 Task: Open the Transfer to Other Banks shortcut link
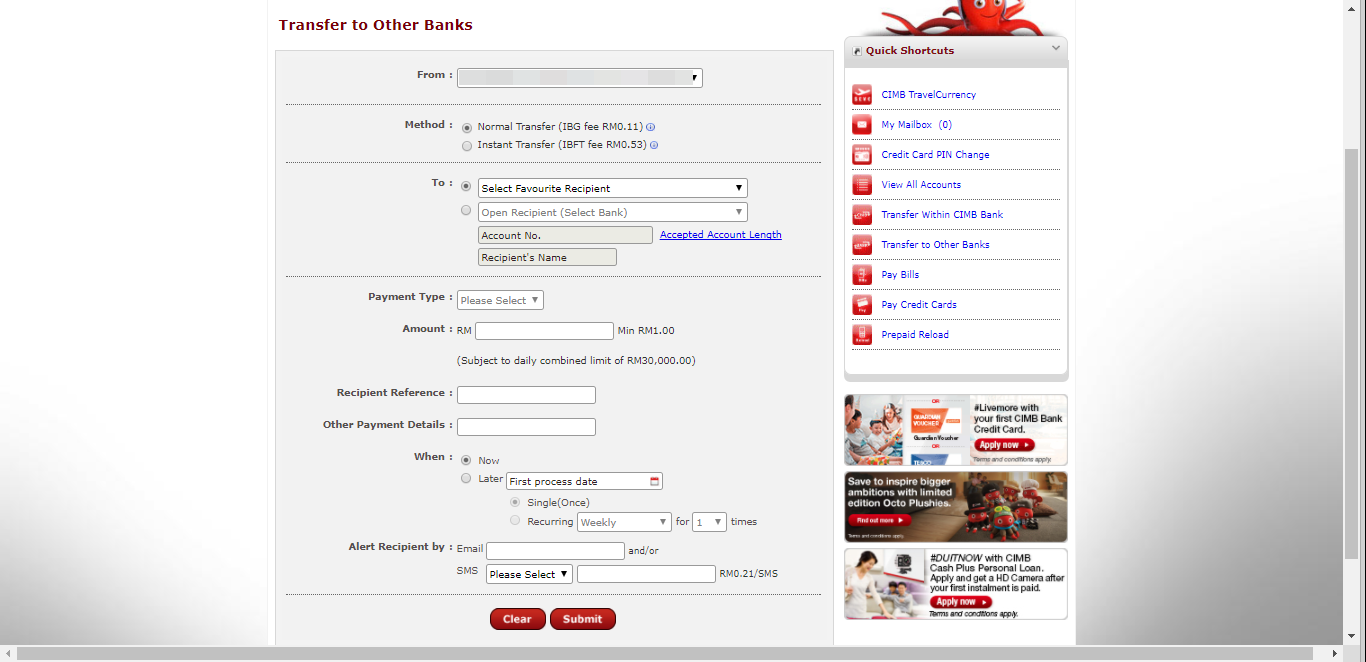point(935,245)
